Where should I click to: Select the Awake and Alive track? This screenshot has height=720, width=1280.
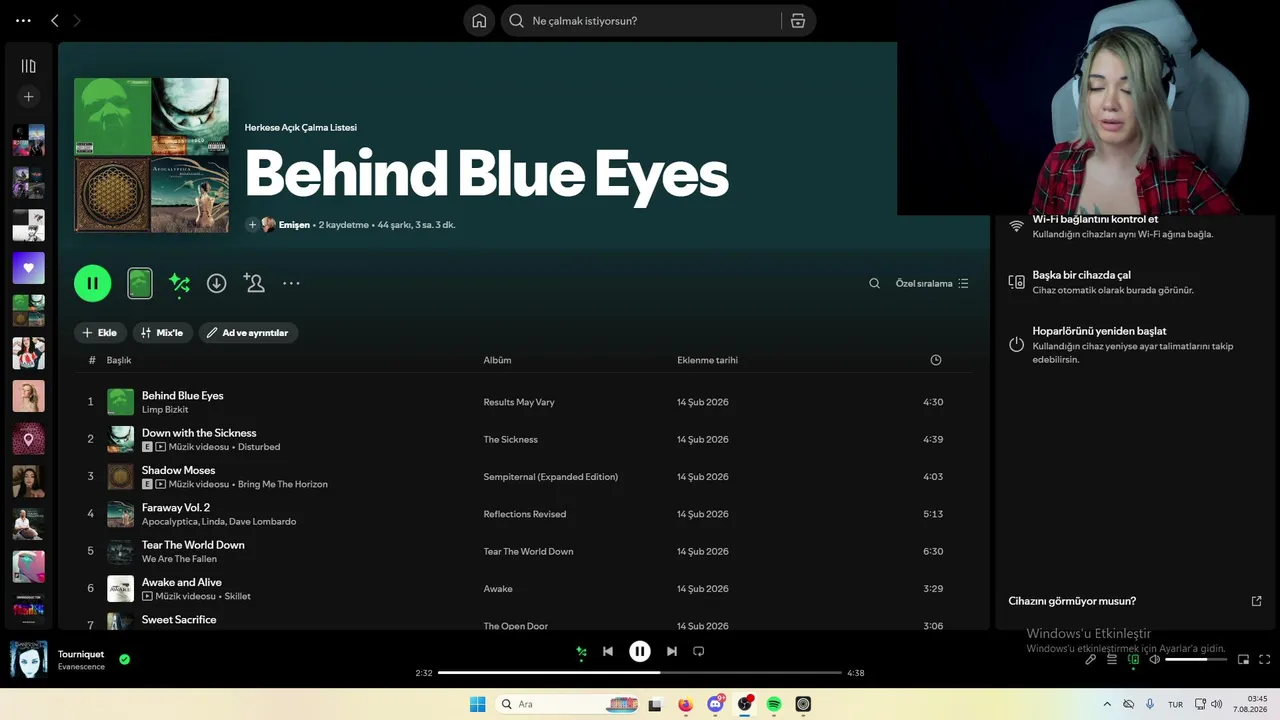(x=182, y=582)
